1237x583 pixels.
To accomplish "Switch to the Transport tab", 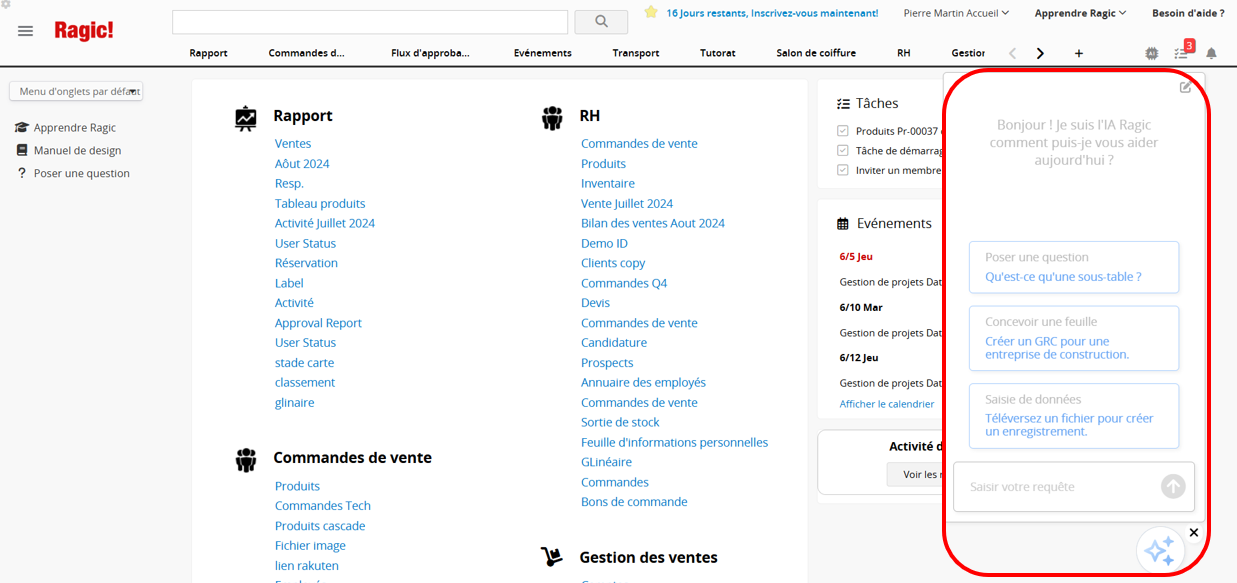I will (x=636, y=53).
